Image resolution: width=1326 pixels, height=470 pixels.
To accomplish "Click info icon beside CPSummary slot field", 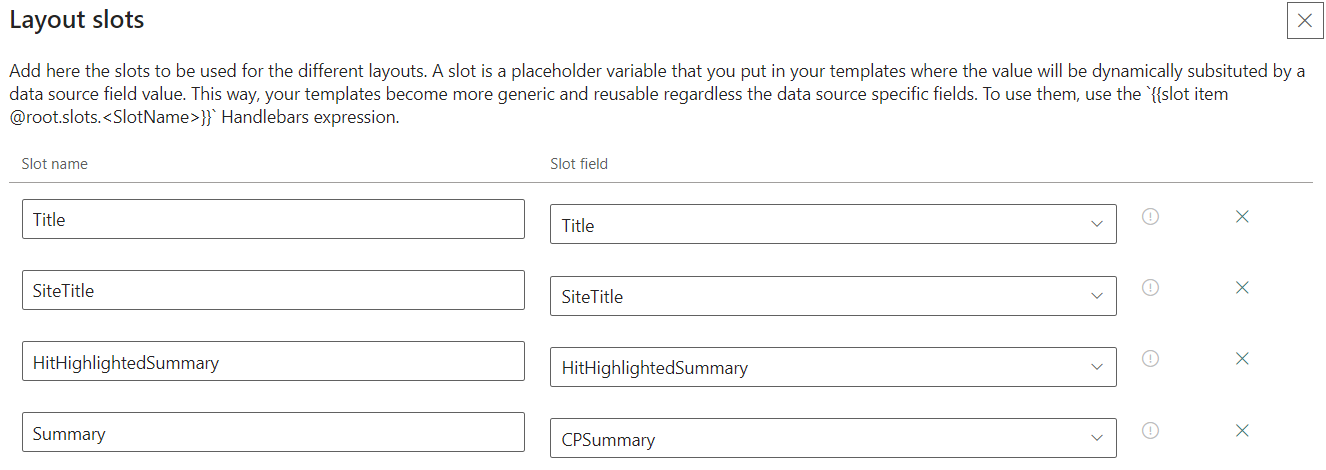I will [1150, 430].
